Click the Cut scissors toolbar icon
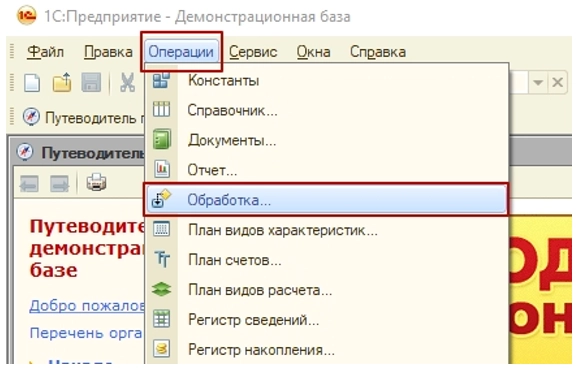Screen dimensions: 580x369 pos(127,82)
